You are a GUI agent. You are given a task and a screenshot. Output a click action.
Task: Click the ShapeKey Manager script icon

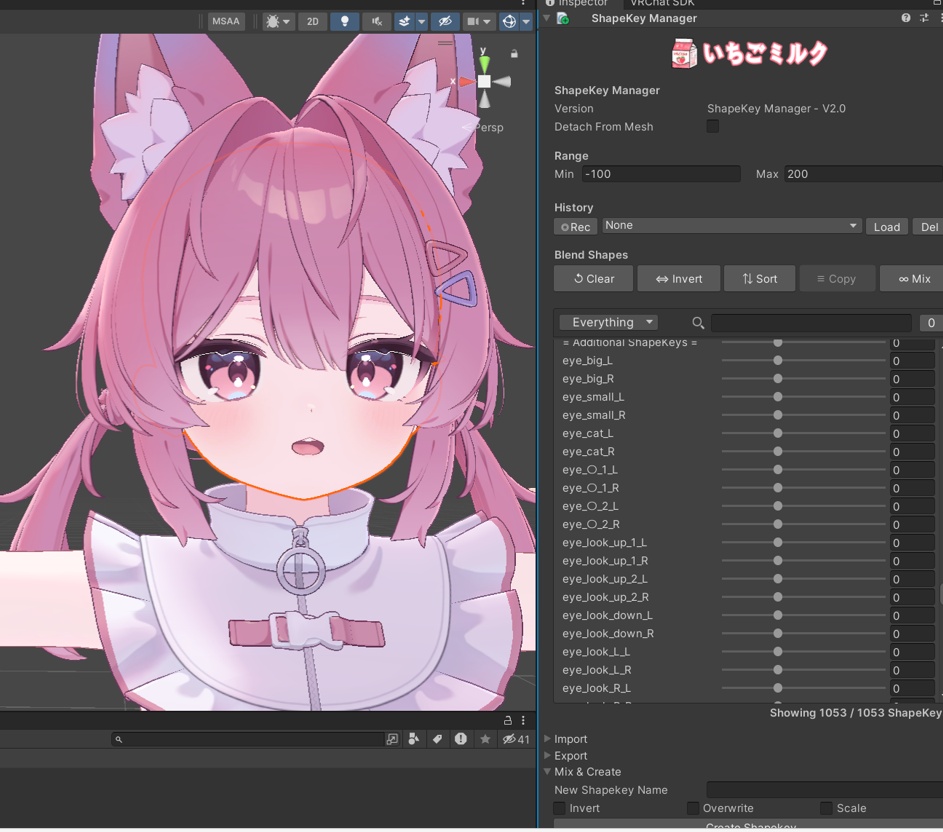pyautogui.click(x=563, y=19)
